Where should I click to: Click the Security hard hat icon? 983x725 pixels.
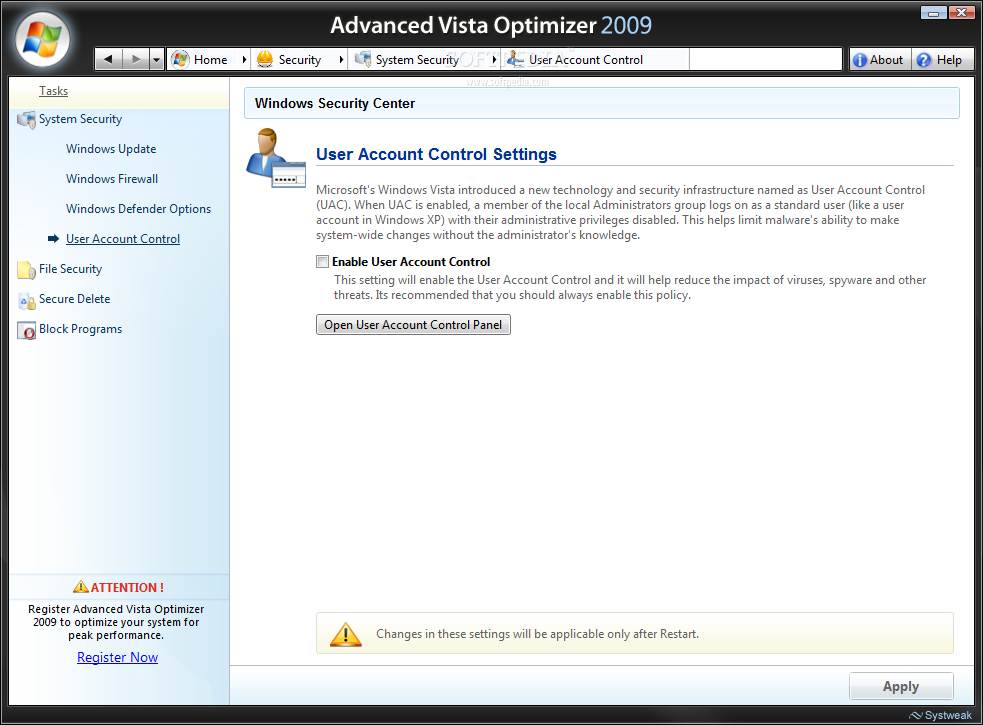pos(265,59)
